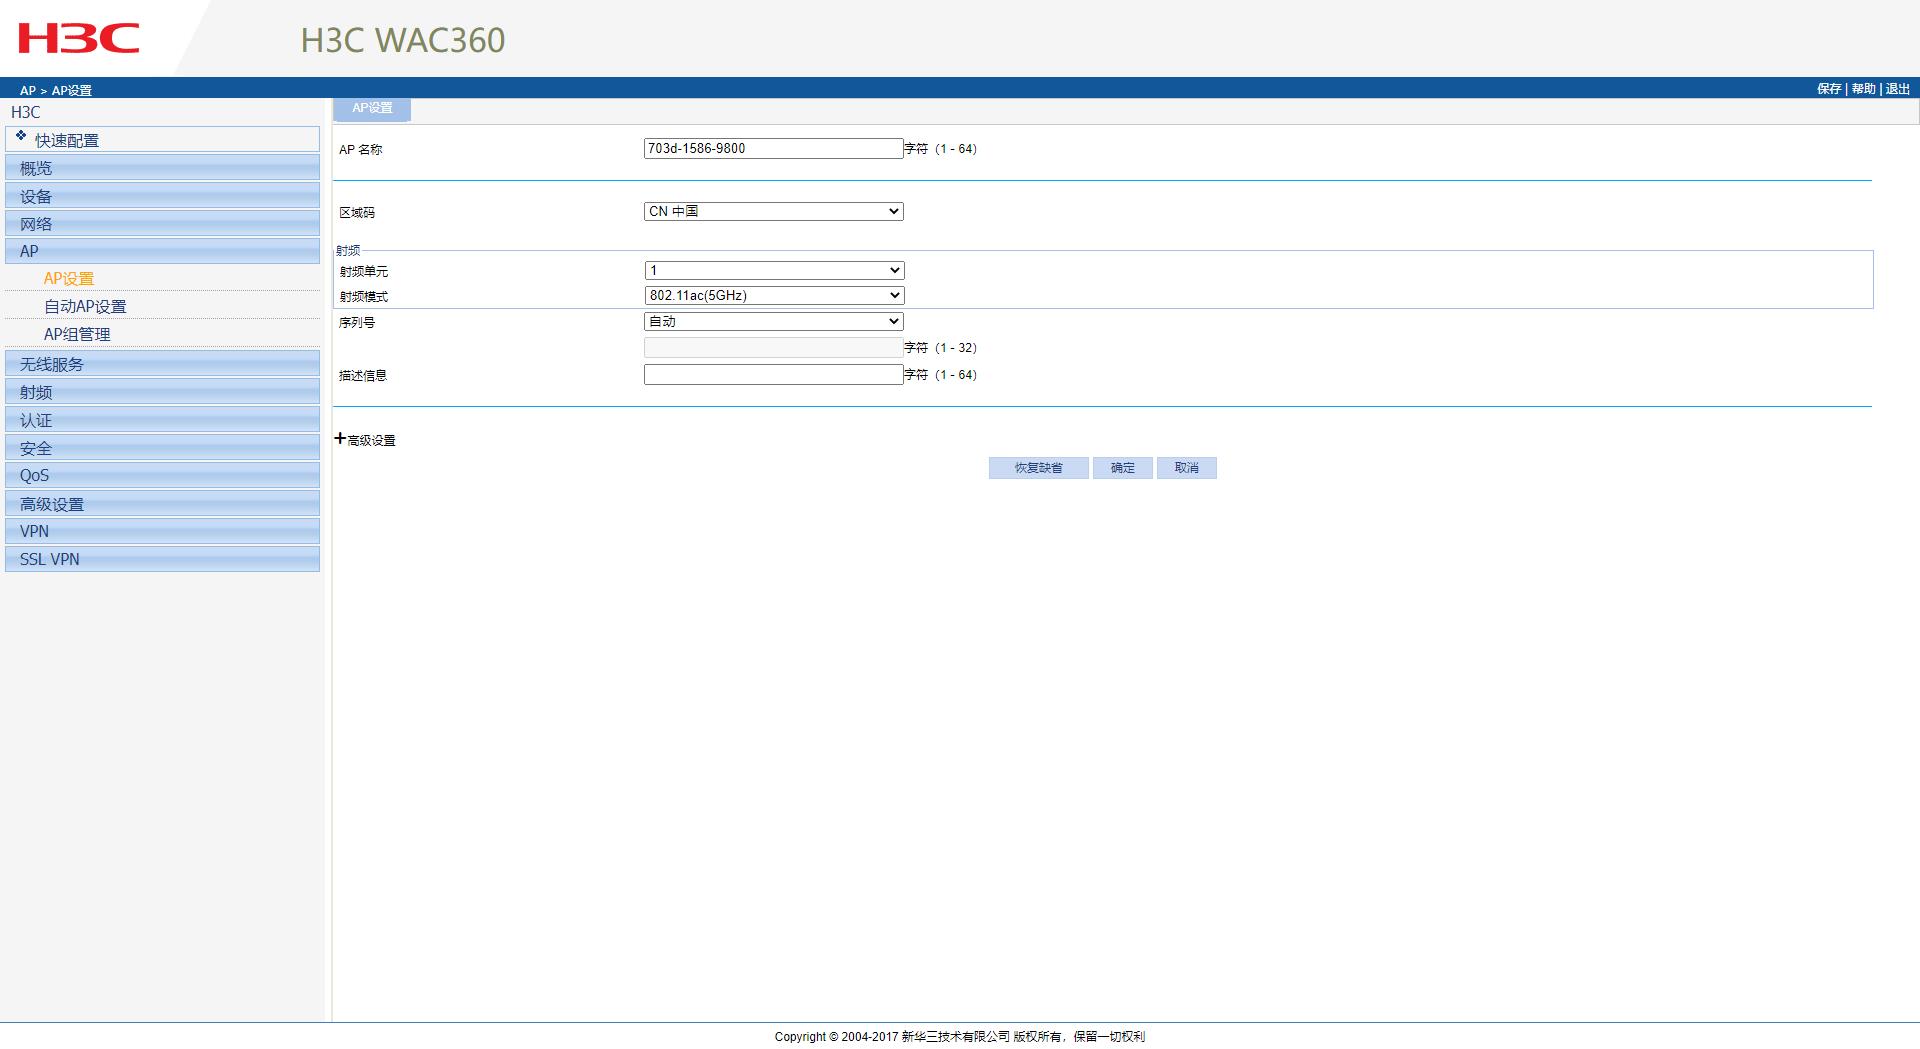Viewport: 1920px width, 1049px height.
Task: Click the 描述信息 input field
Action: click(774, 374)
